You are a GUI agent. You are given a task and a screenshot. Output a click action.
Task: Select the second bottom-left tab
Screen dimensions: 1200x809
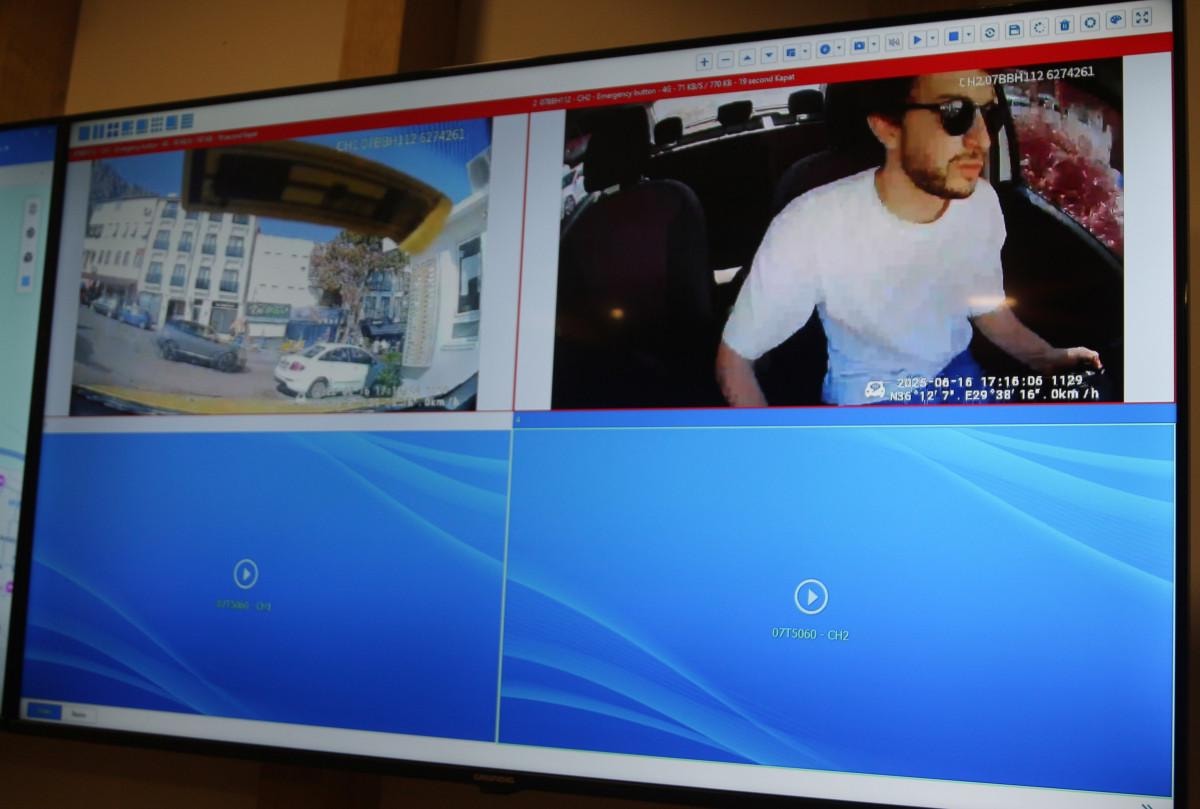point(78,715)
